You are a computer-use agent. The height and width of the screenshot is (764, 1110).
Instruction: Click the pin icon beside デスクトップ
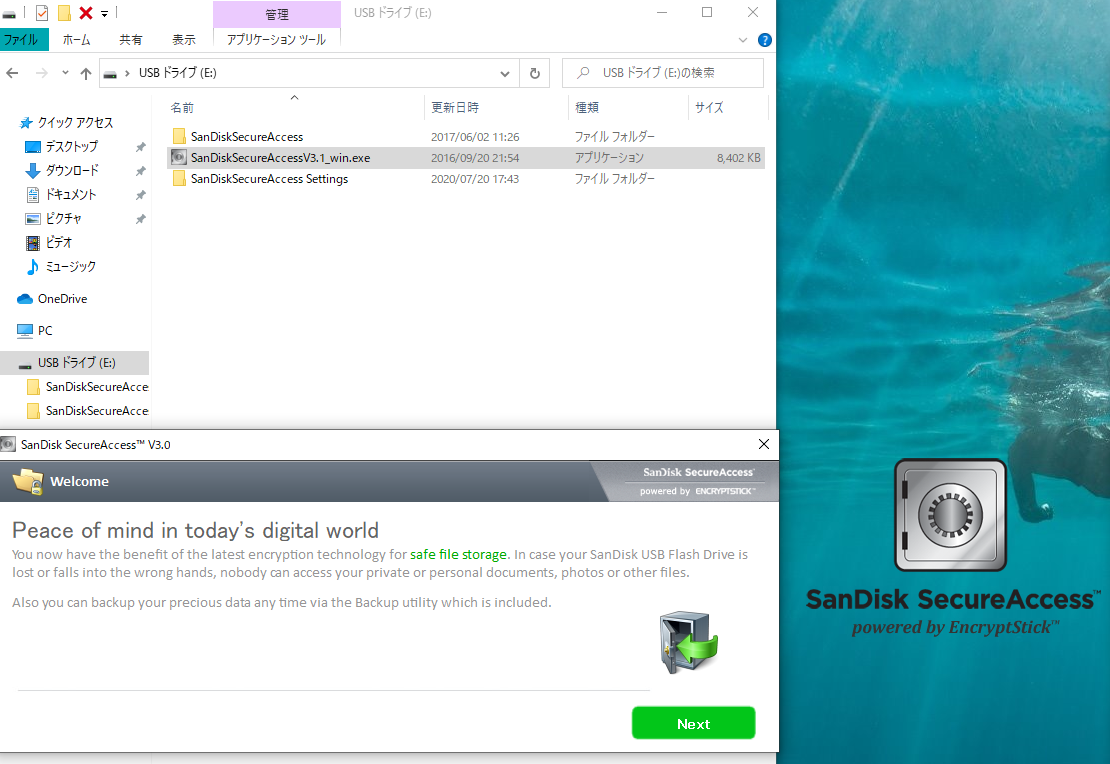(140, 147)
